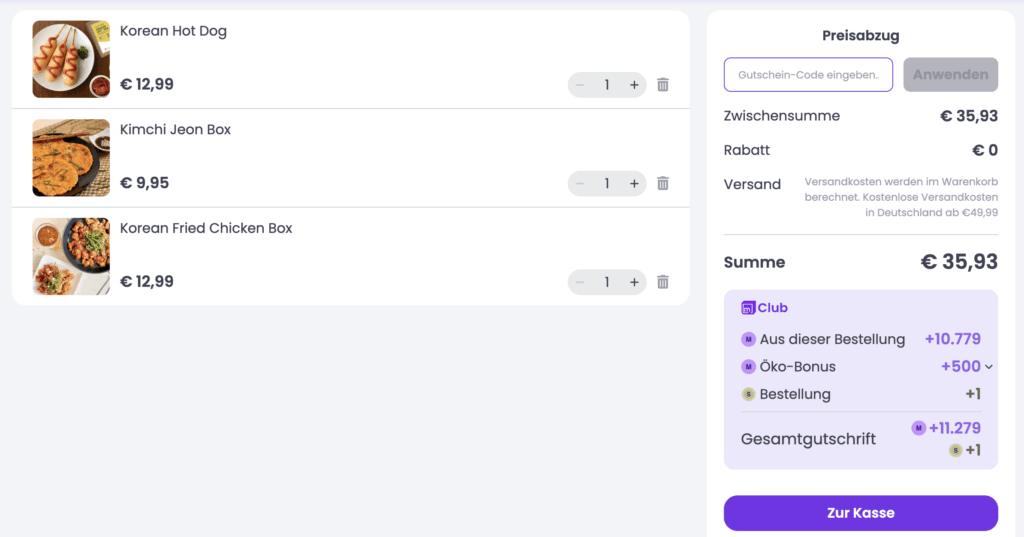Click the Club logo icon

coord(748,308)
